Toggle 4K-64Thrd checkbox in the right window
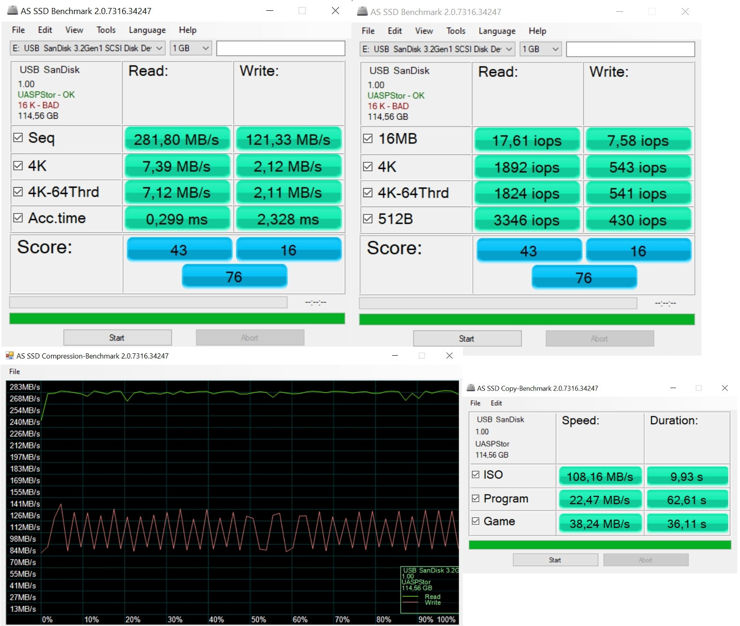This screenshot has height=626, width=740. click(368, 193)
